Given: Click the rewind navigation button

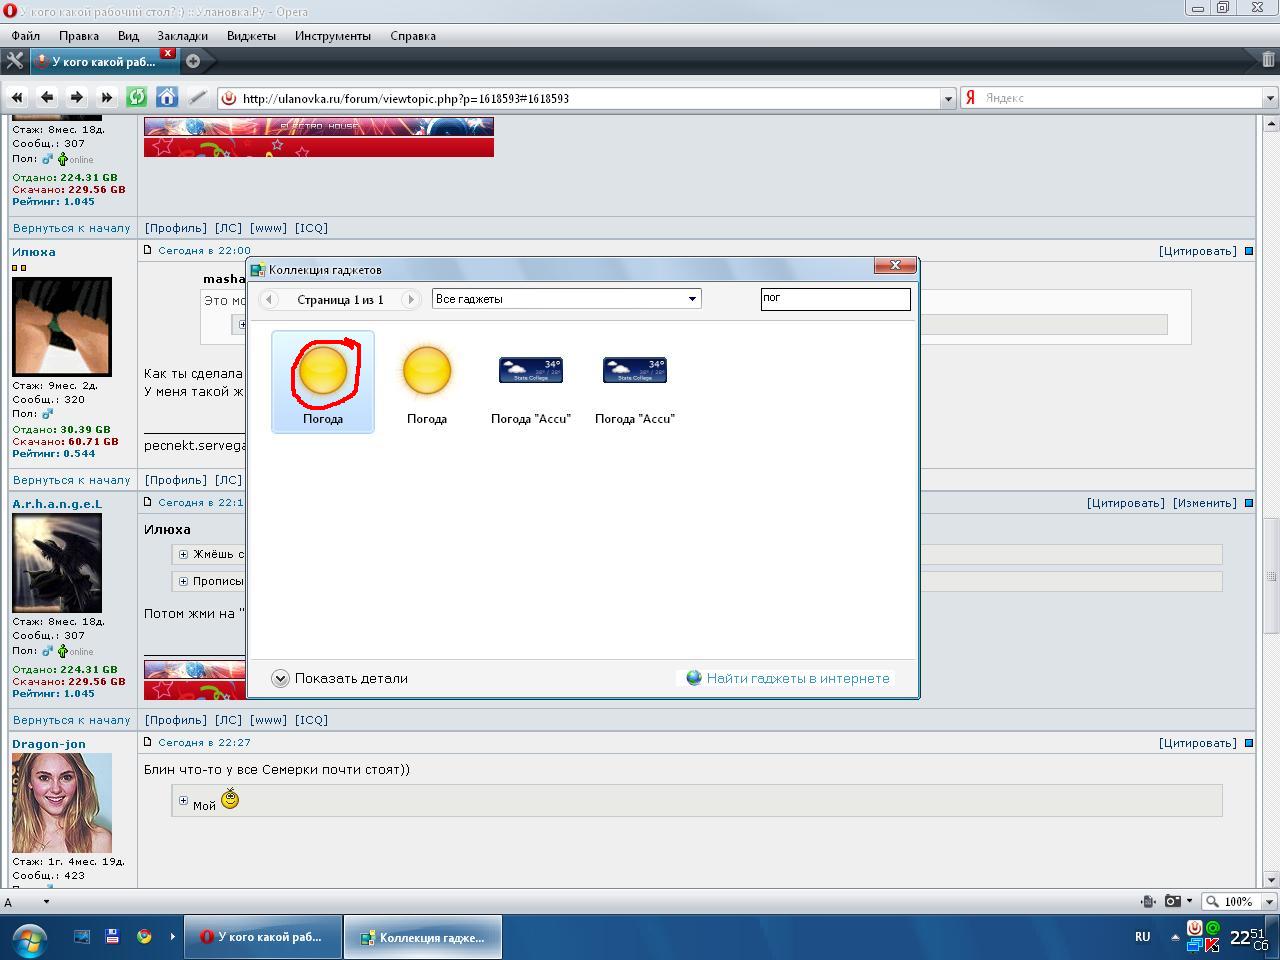Looking at the screenshot, I should pos(17,97).
